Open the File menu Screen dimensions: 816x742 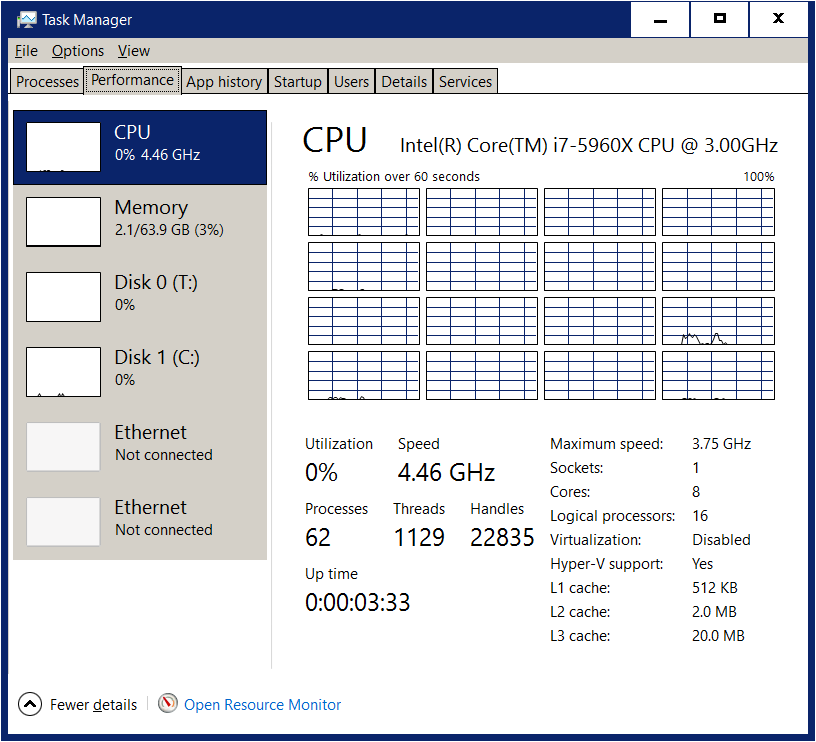pyautogui.click(x=26, y=51)
